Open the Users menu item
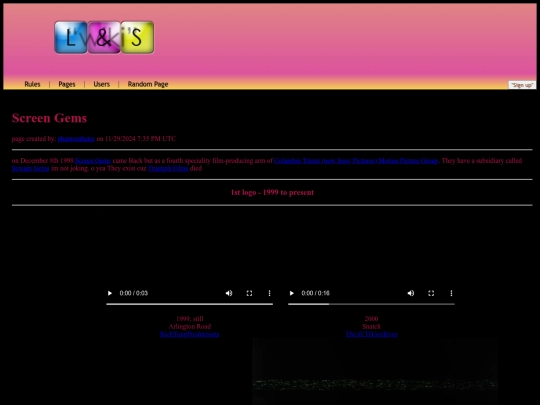540x405 pixels. pos(102,84)
